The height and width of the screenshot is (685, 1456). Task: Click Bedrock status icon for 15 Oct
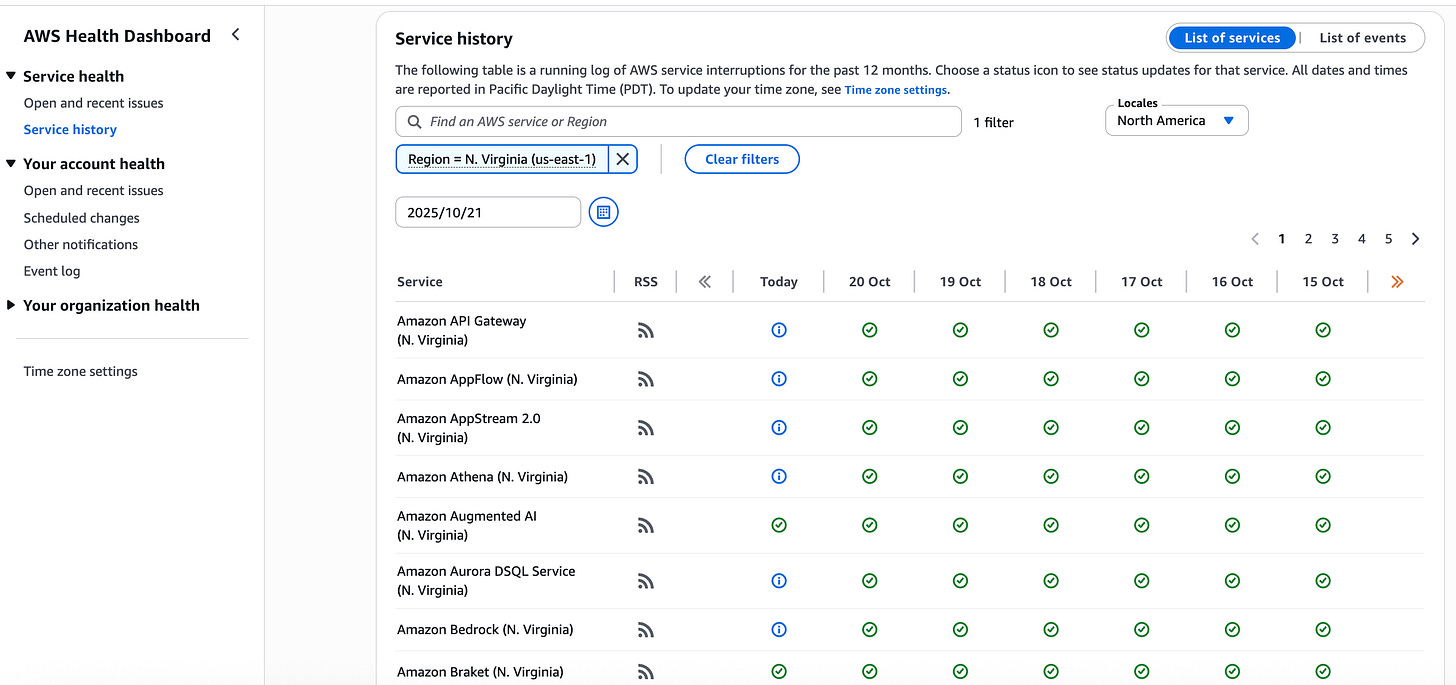pyautogui.click(x=1323, y=630)
